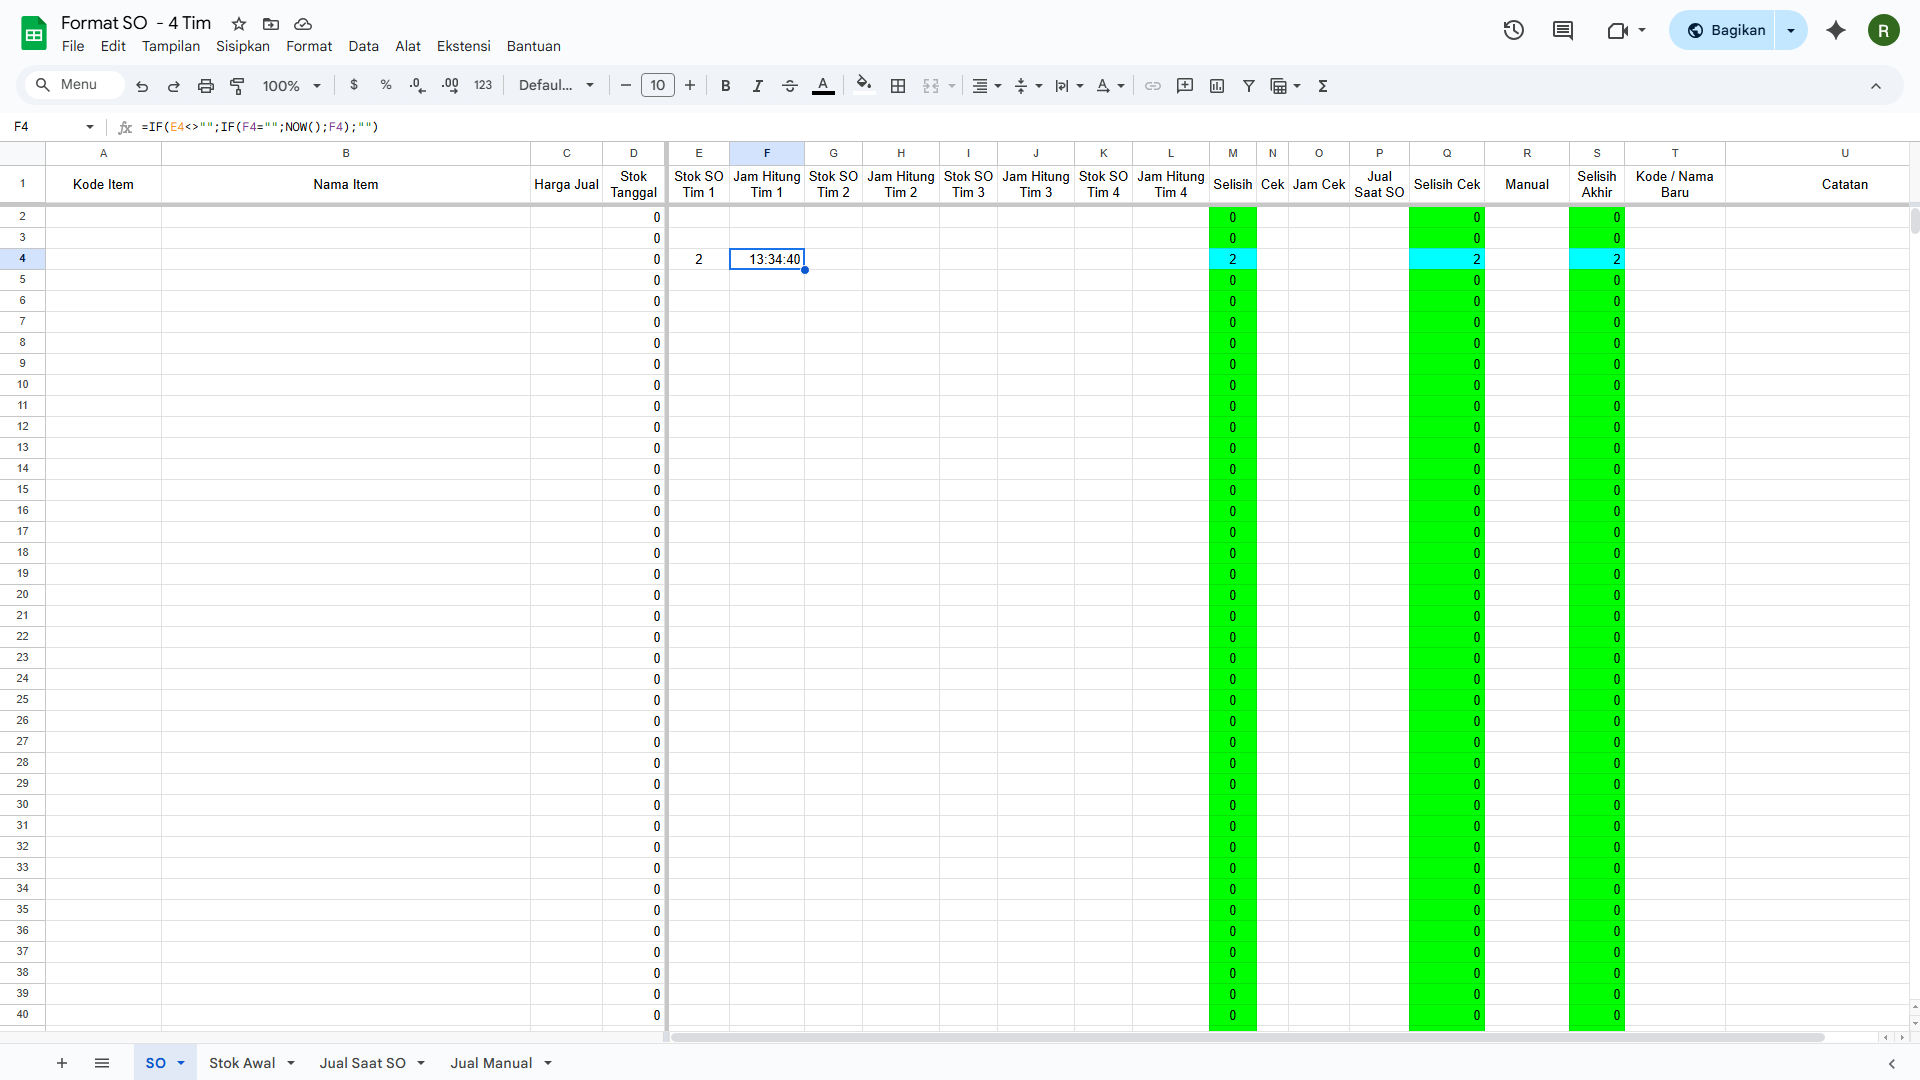
Task: Click the insert chart icon
Action: click(1217, 86)
